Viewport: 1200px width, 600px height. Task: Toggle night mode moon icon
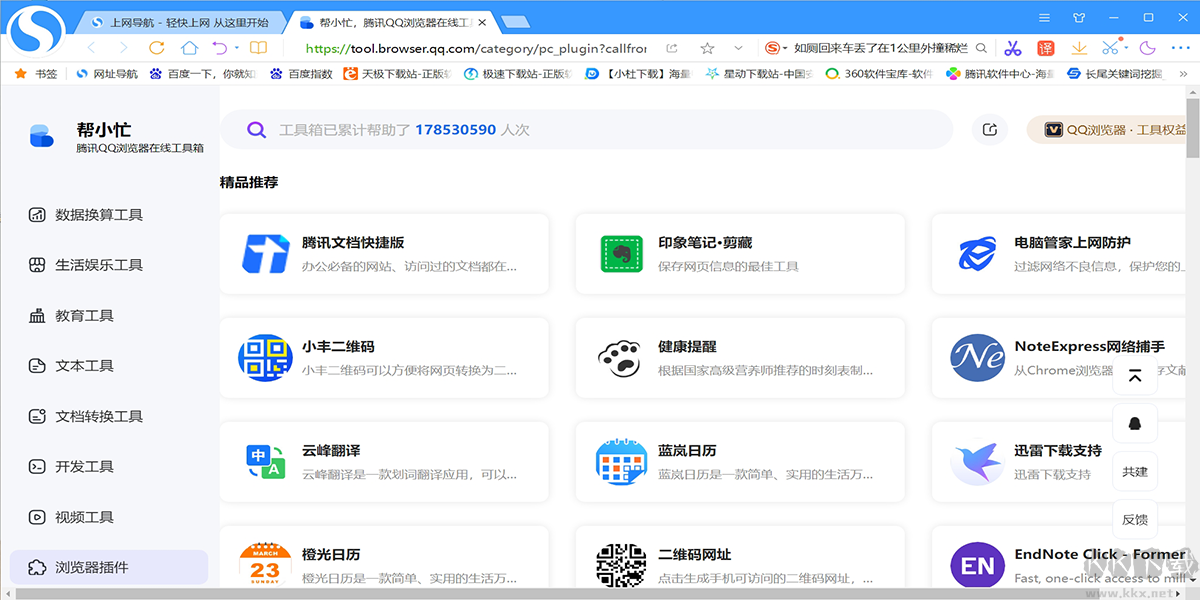(x=1147, y=47)
